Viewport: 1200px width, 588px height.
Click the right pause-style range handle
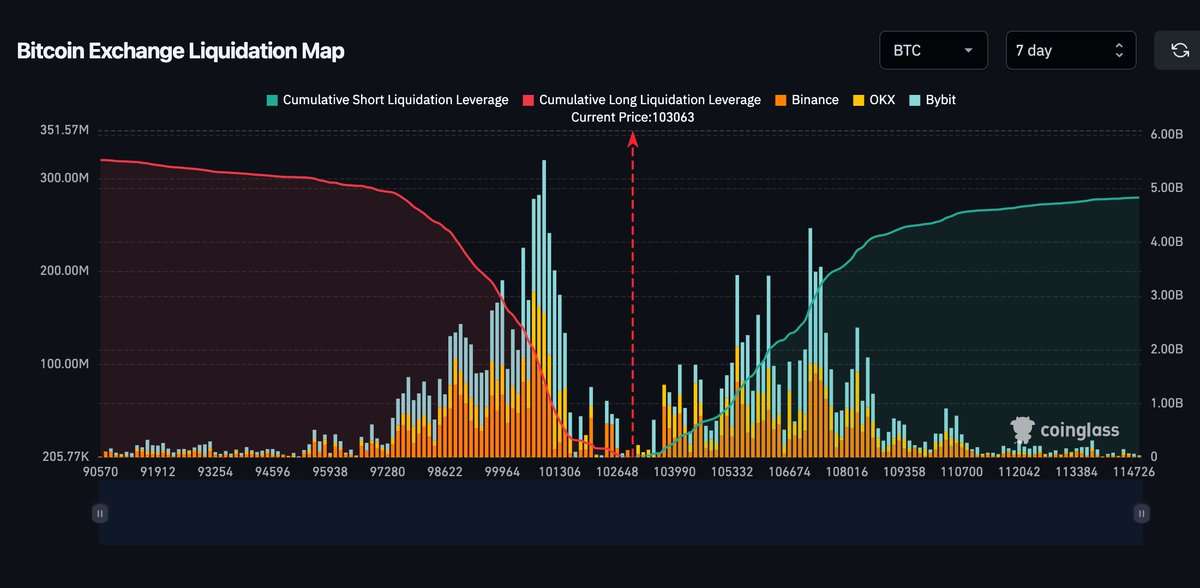pyautogui.click(x=1141, y=513)
